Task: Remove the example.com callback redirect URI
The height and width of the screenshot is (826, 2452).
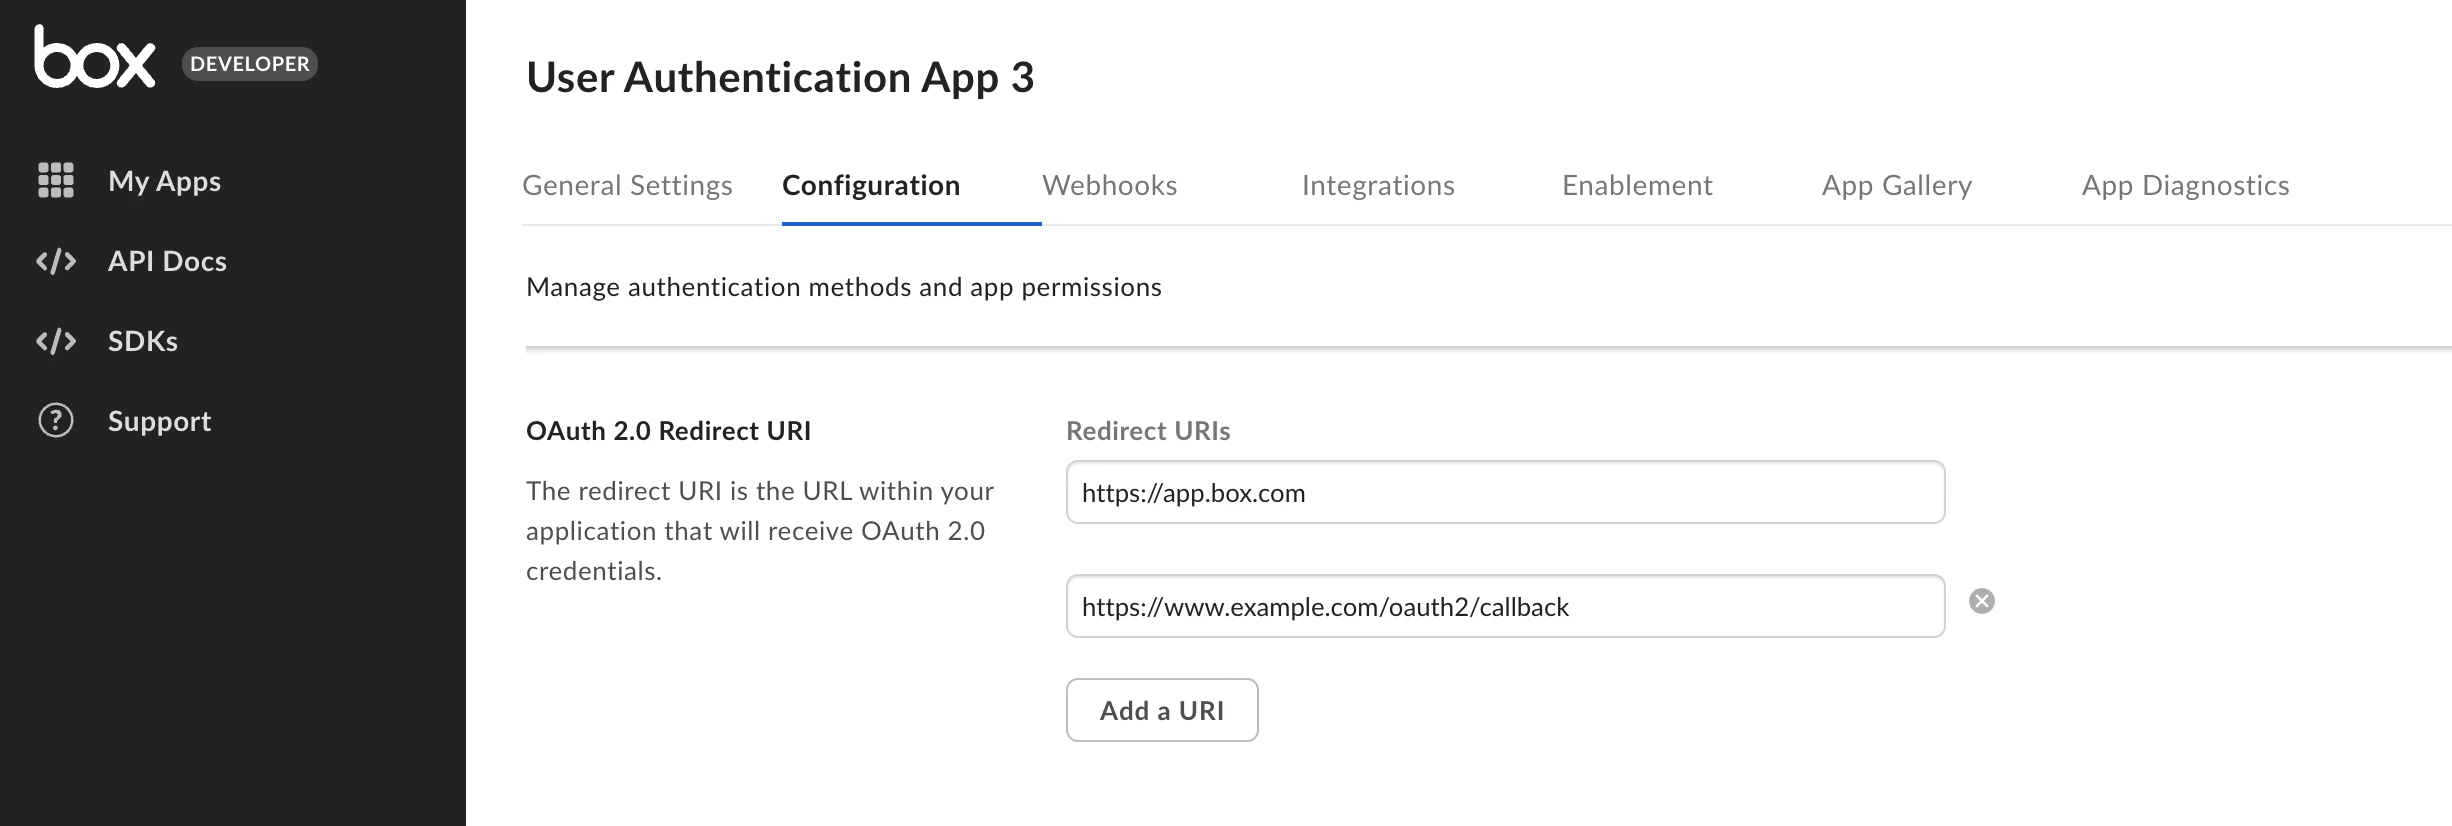Action: (x=1981, y=601)
